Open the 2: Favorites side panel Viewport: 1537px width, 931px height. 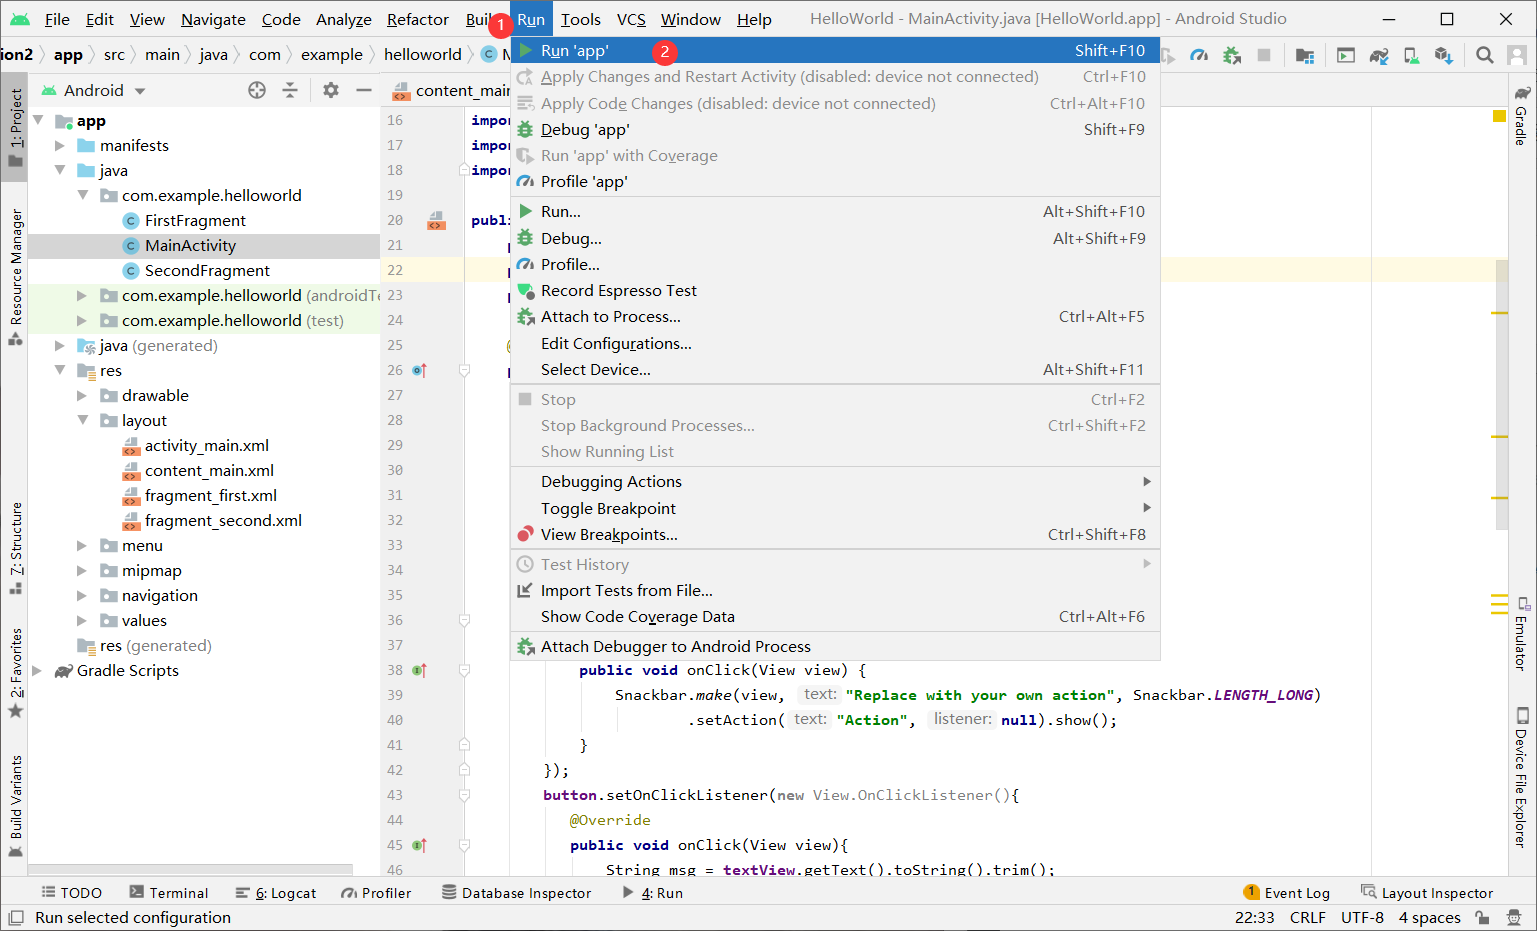[15, 673]
